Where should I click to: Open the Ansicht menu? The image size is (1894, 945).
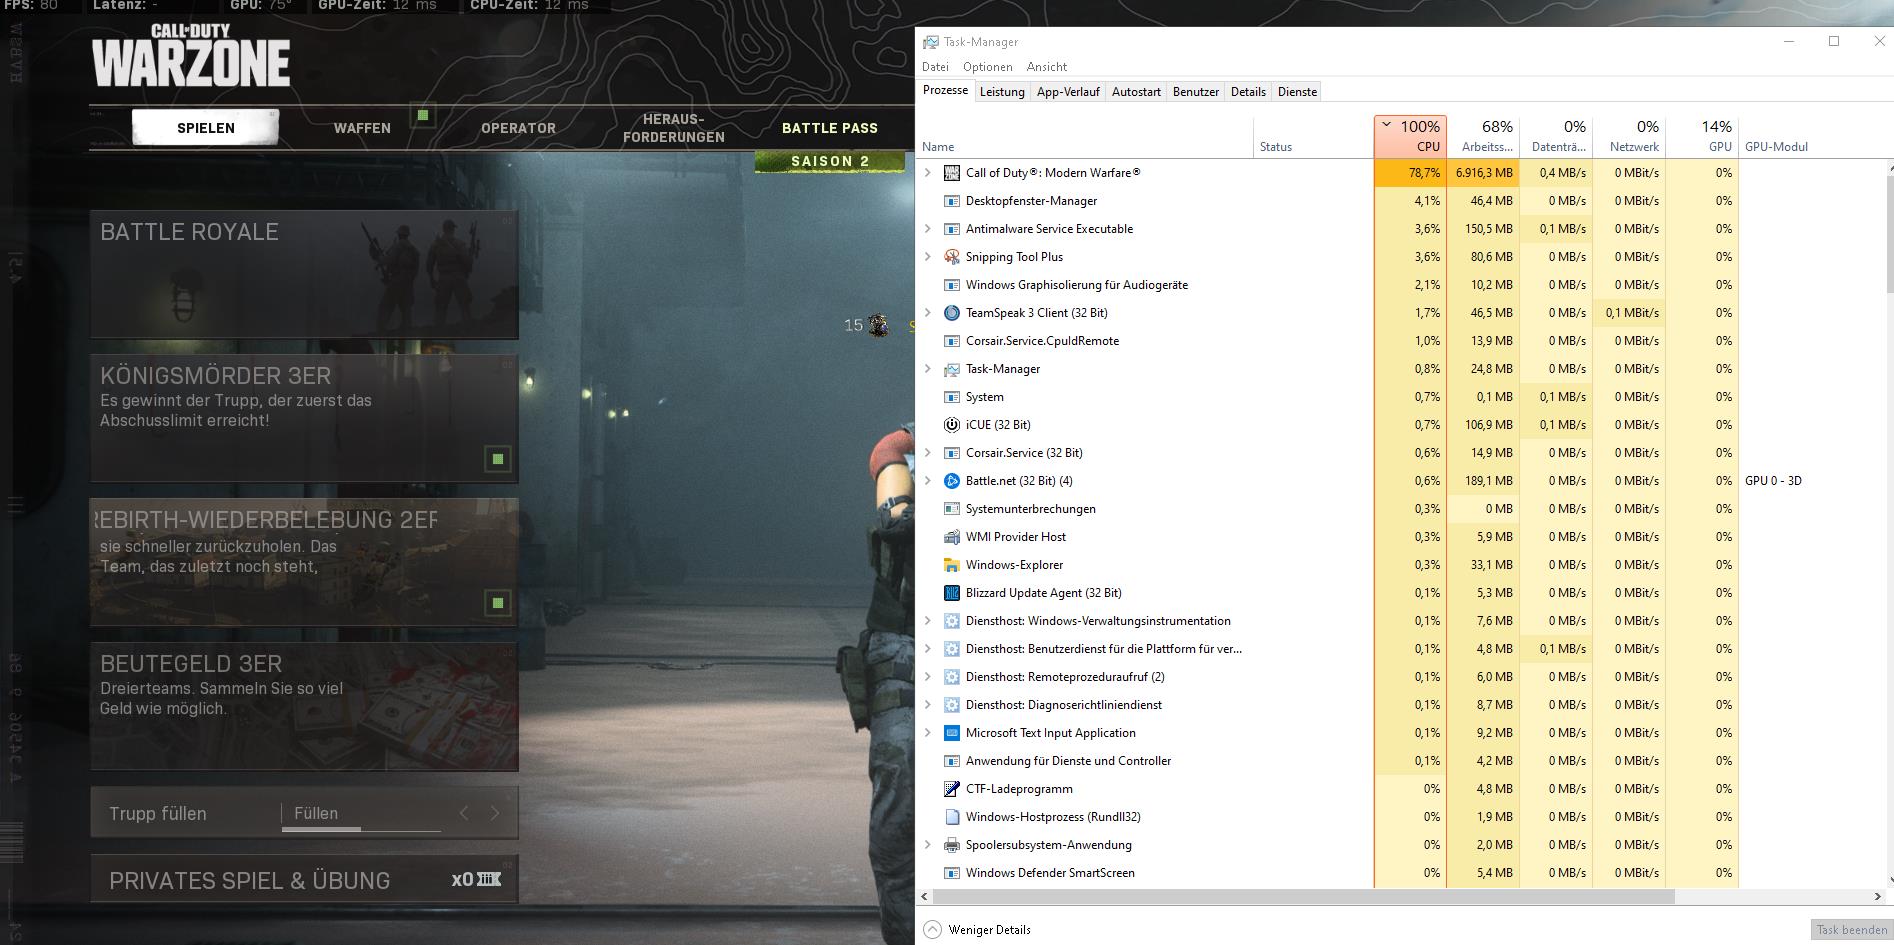point(1047,67)
